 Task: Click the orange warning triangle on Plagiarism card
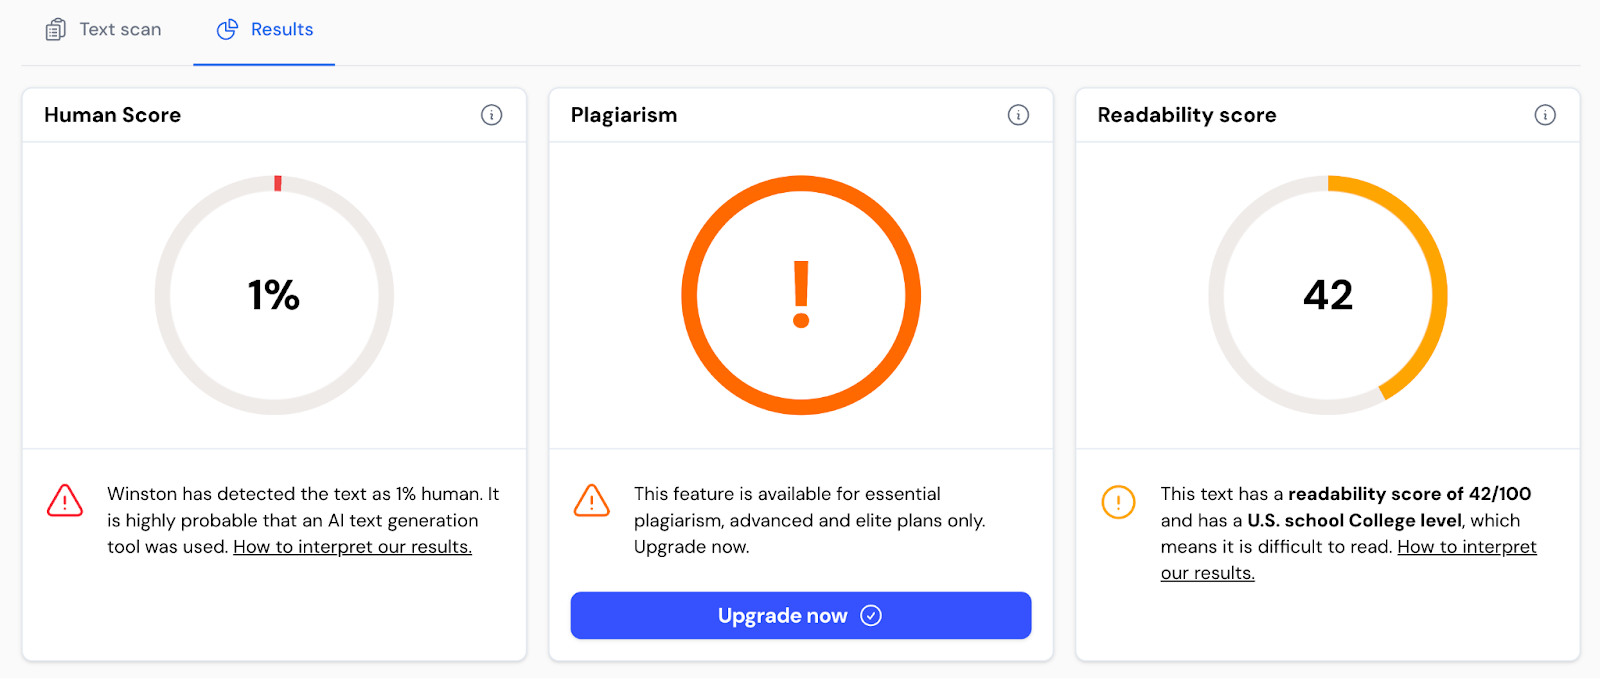click(592, 501)
